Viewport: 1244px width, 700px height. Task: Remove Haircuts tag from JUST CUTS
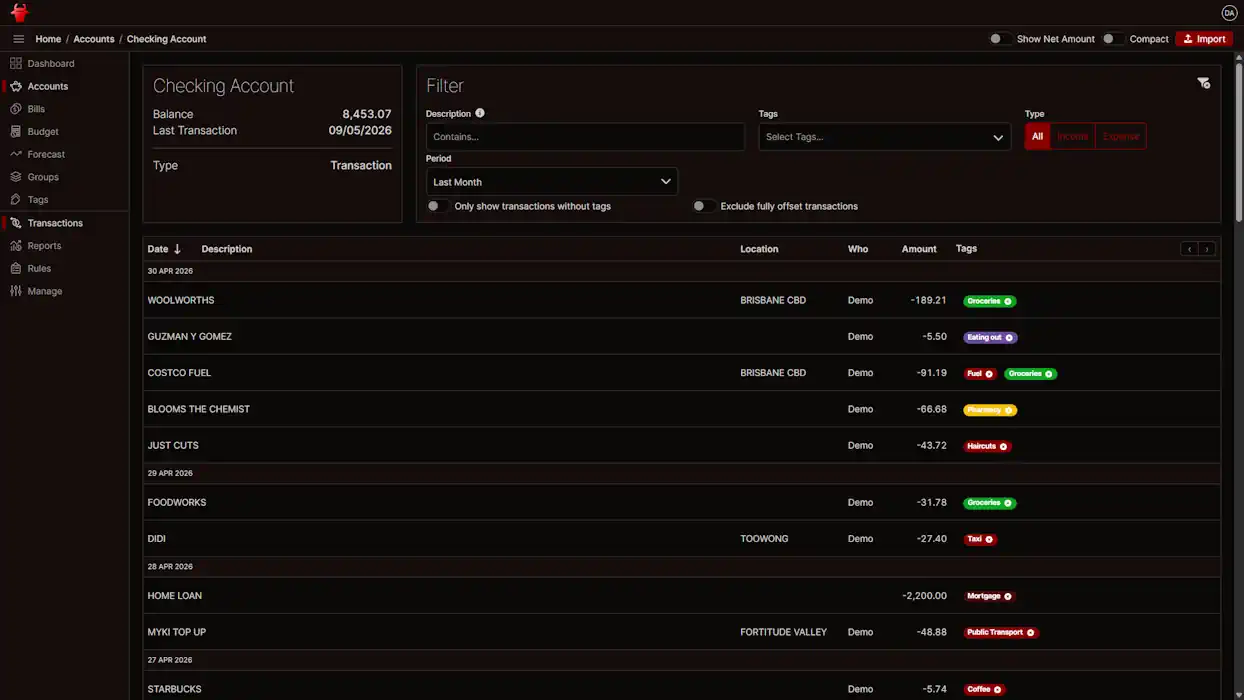1003,447
